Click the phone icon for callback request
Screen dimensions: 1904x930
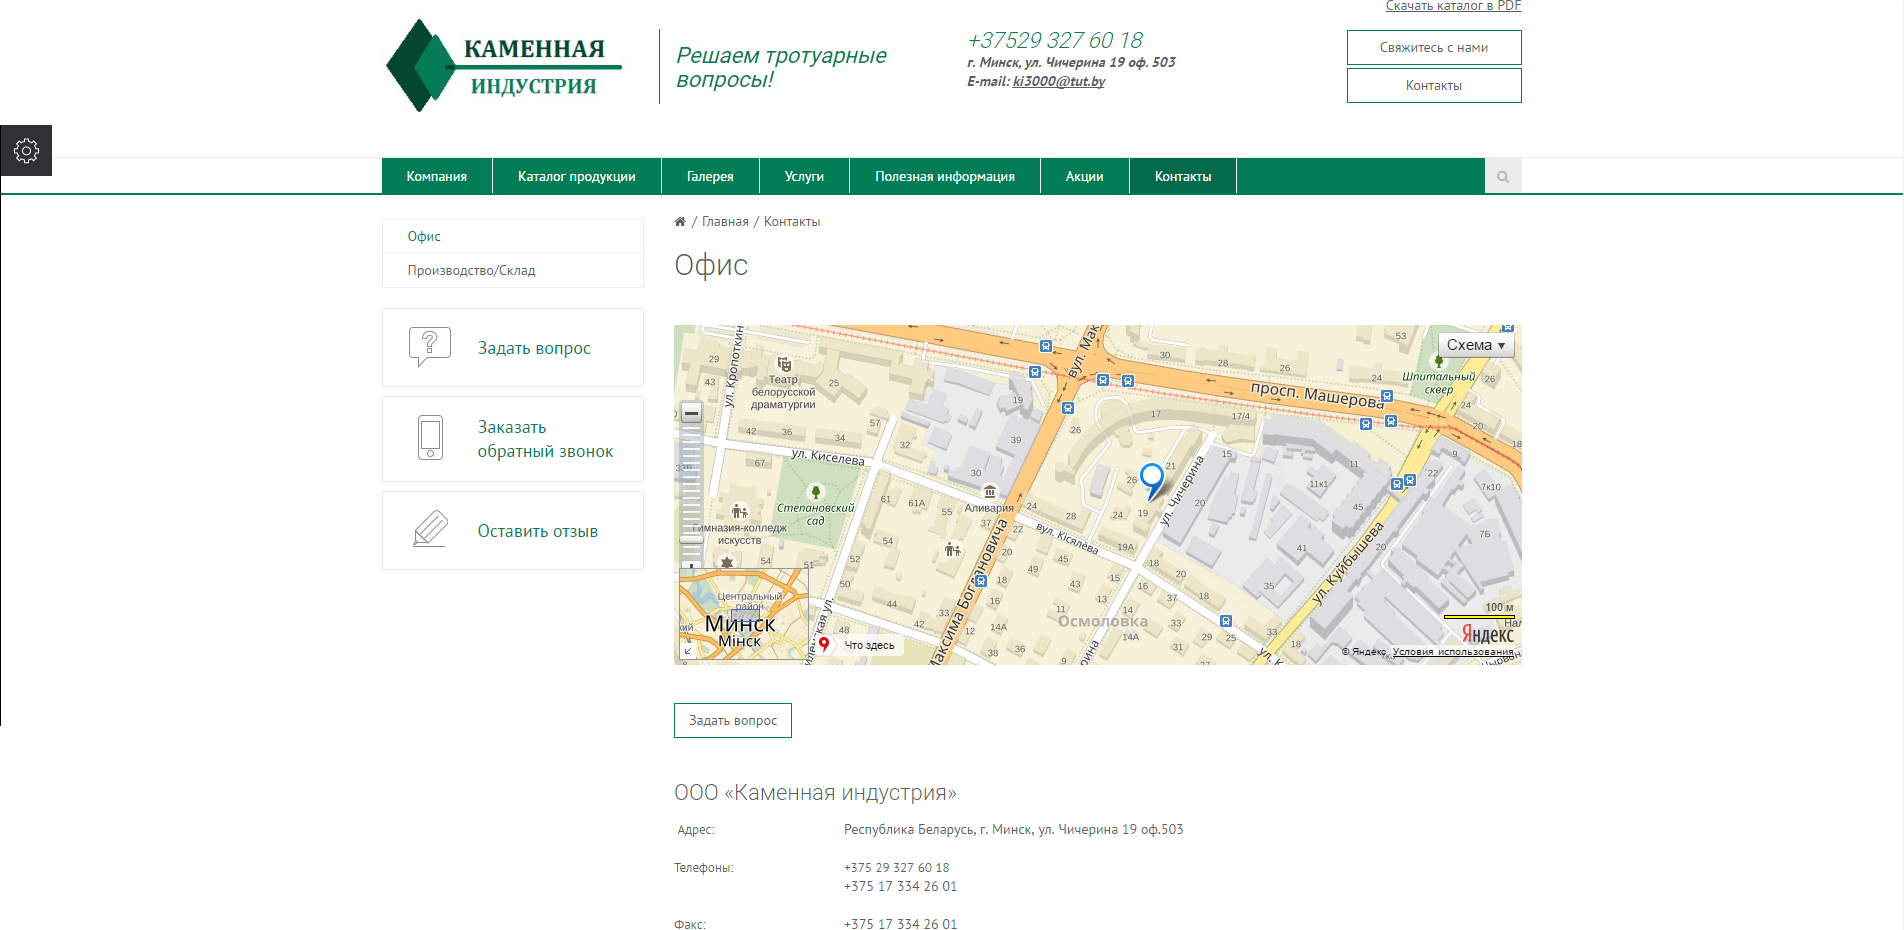tap(430, 438)
